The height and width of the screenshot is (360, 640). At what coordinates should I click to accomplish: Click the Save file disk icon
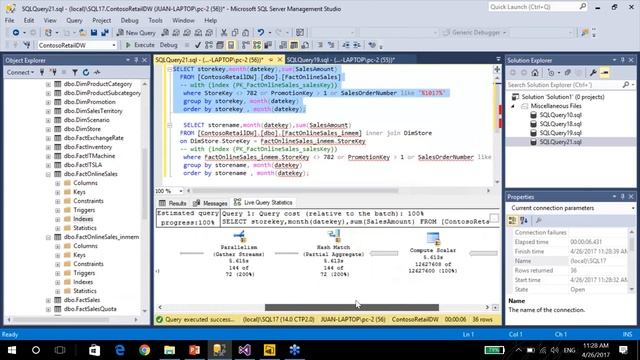(x=94, y=33)
